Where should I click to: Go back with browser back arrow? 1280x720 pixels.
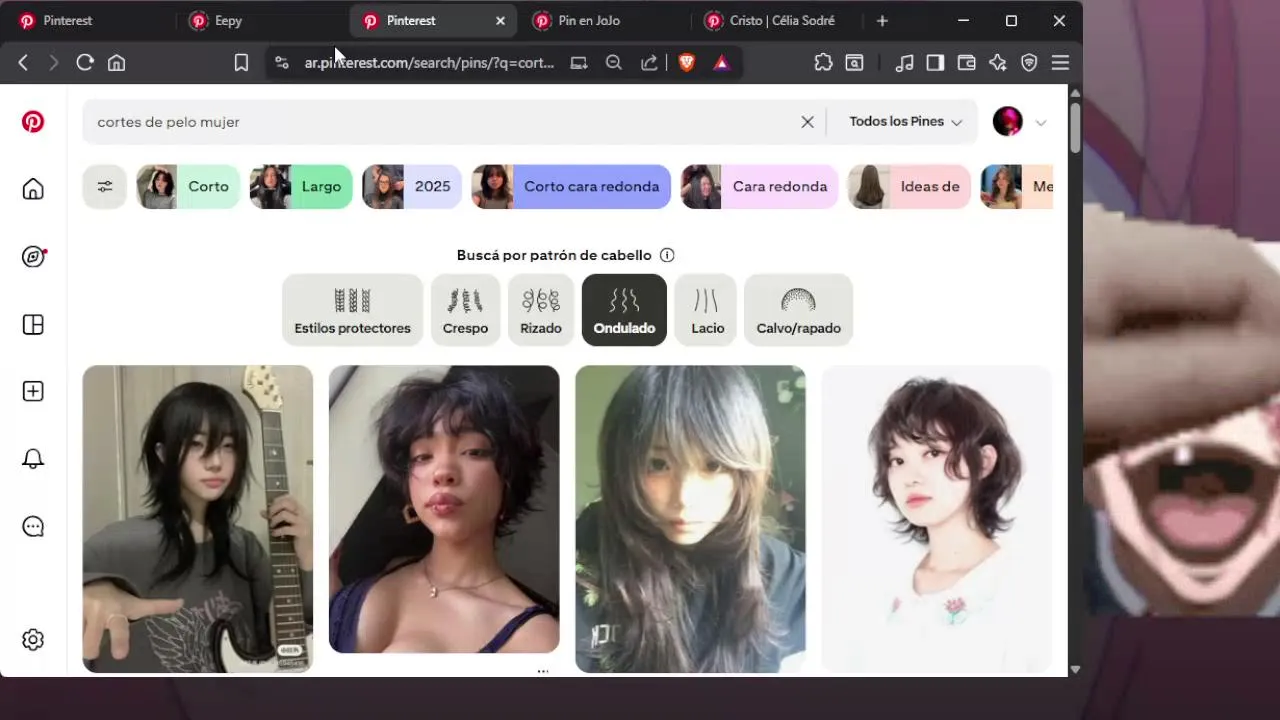23,63
